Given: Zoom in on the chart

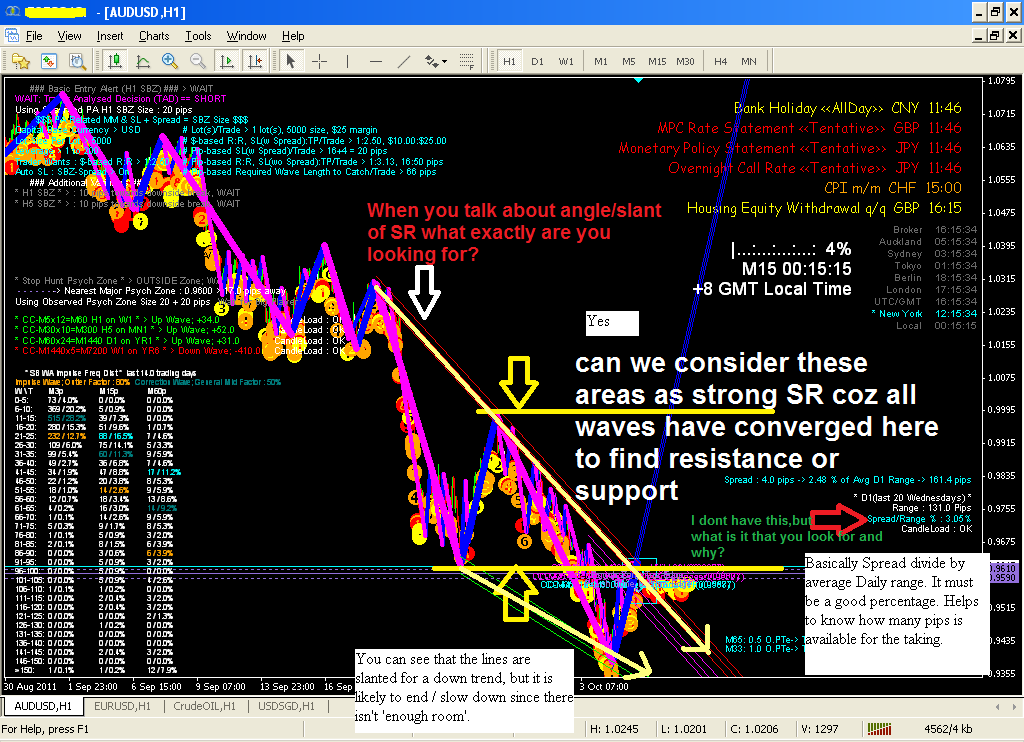Looking at the screenshot, I should click(168, 61).
